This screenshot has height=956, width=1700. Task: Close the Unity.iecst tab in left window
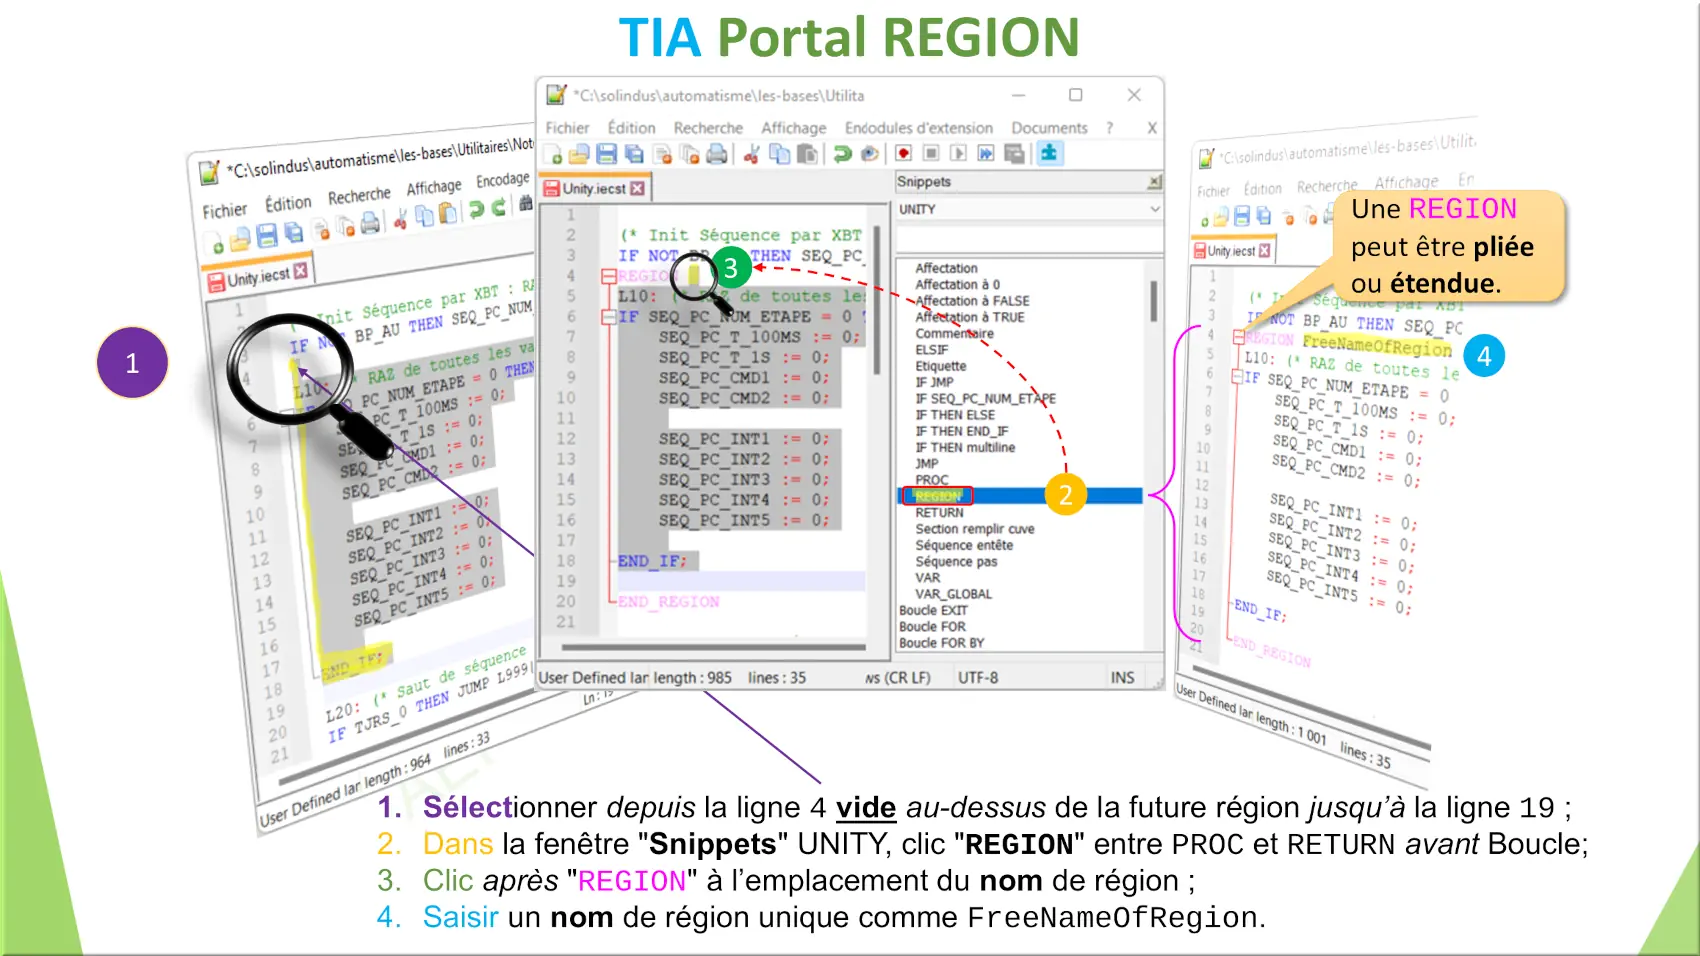(x=300, y=271)
